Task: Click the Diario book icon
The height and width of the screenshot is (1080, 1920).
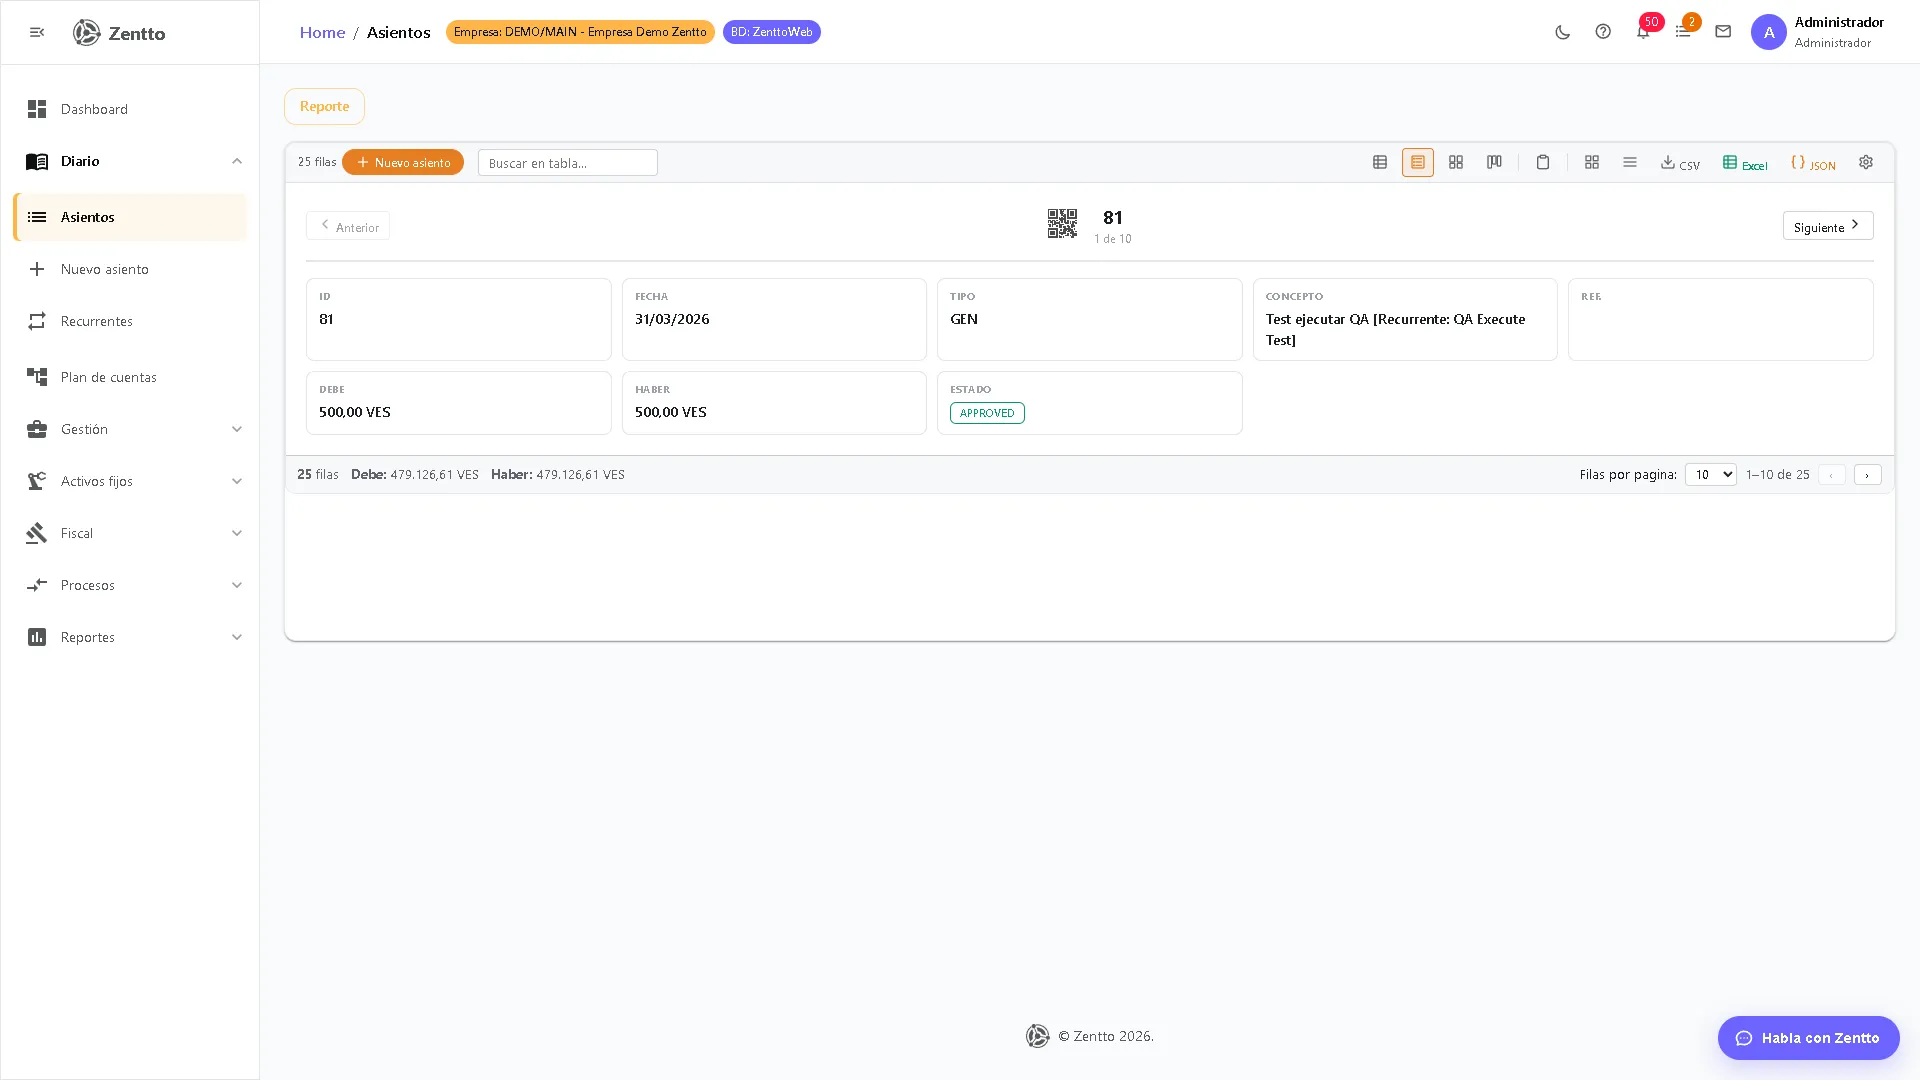Action: (37, 161)
